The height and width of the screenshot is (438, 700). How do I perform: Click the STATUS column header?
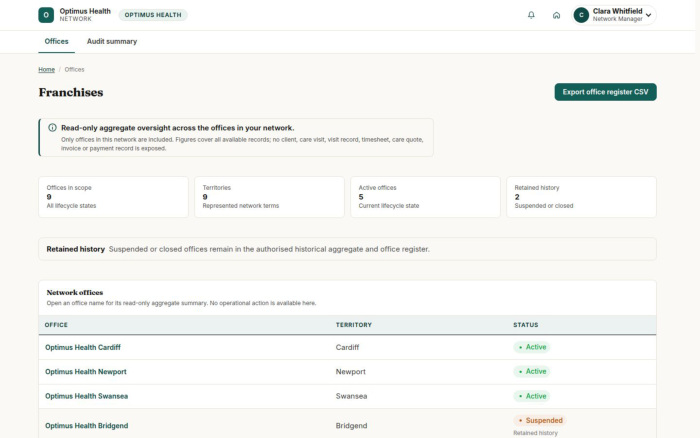pyautogui.click(x=525, y=325)
